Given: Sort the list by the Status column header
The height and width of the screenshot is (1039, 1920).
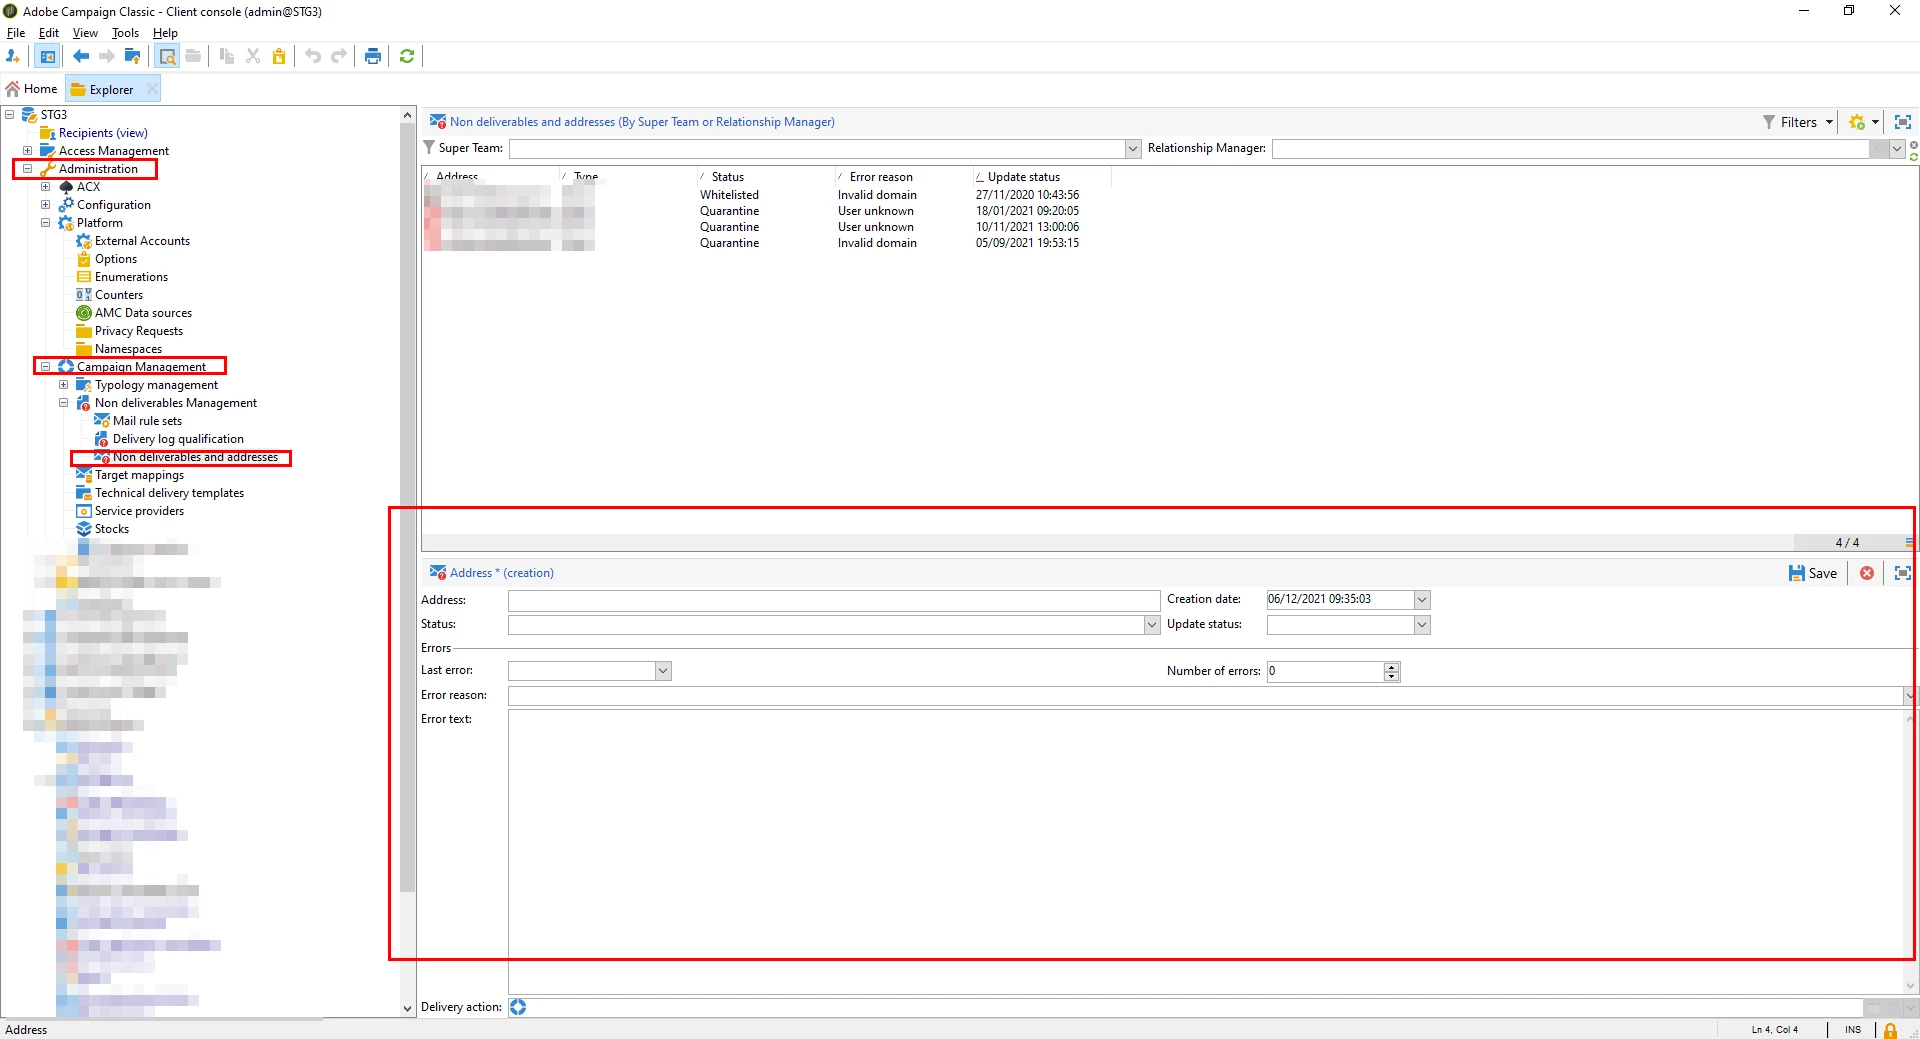Looking at the screenshot, I should pos(765,176).
